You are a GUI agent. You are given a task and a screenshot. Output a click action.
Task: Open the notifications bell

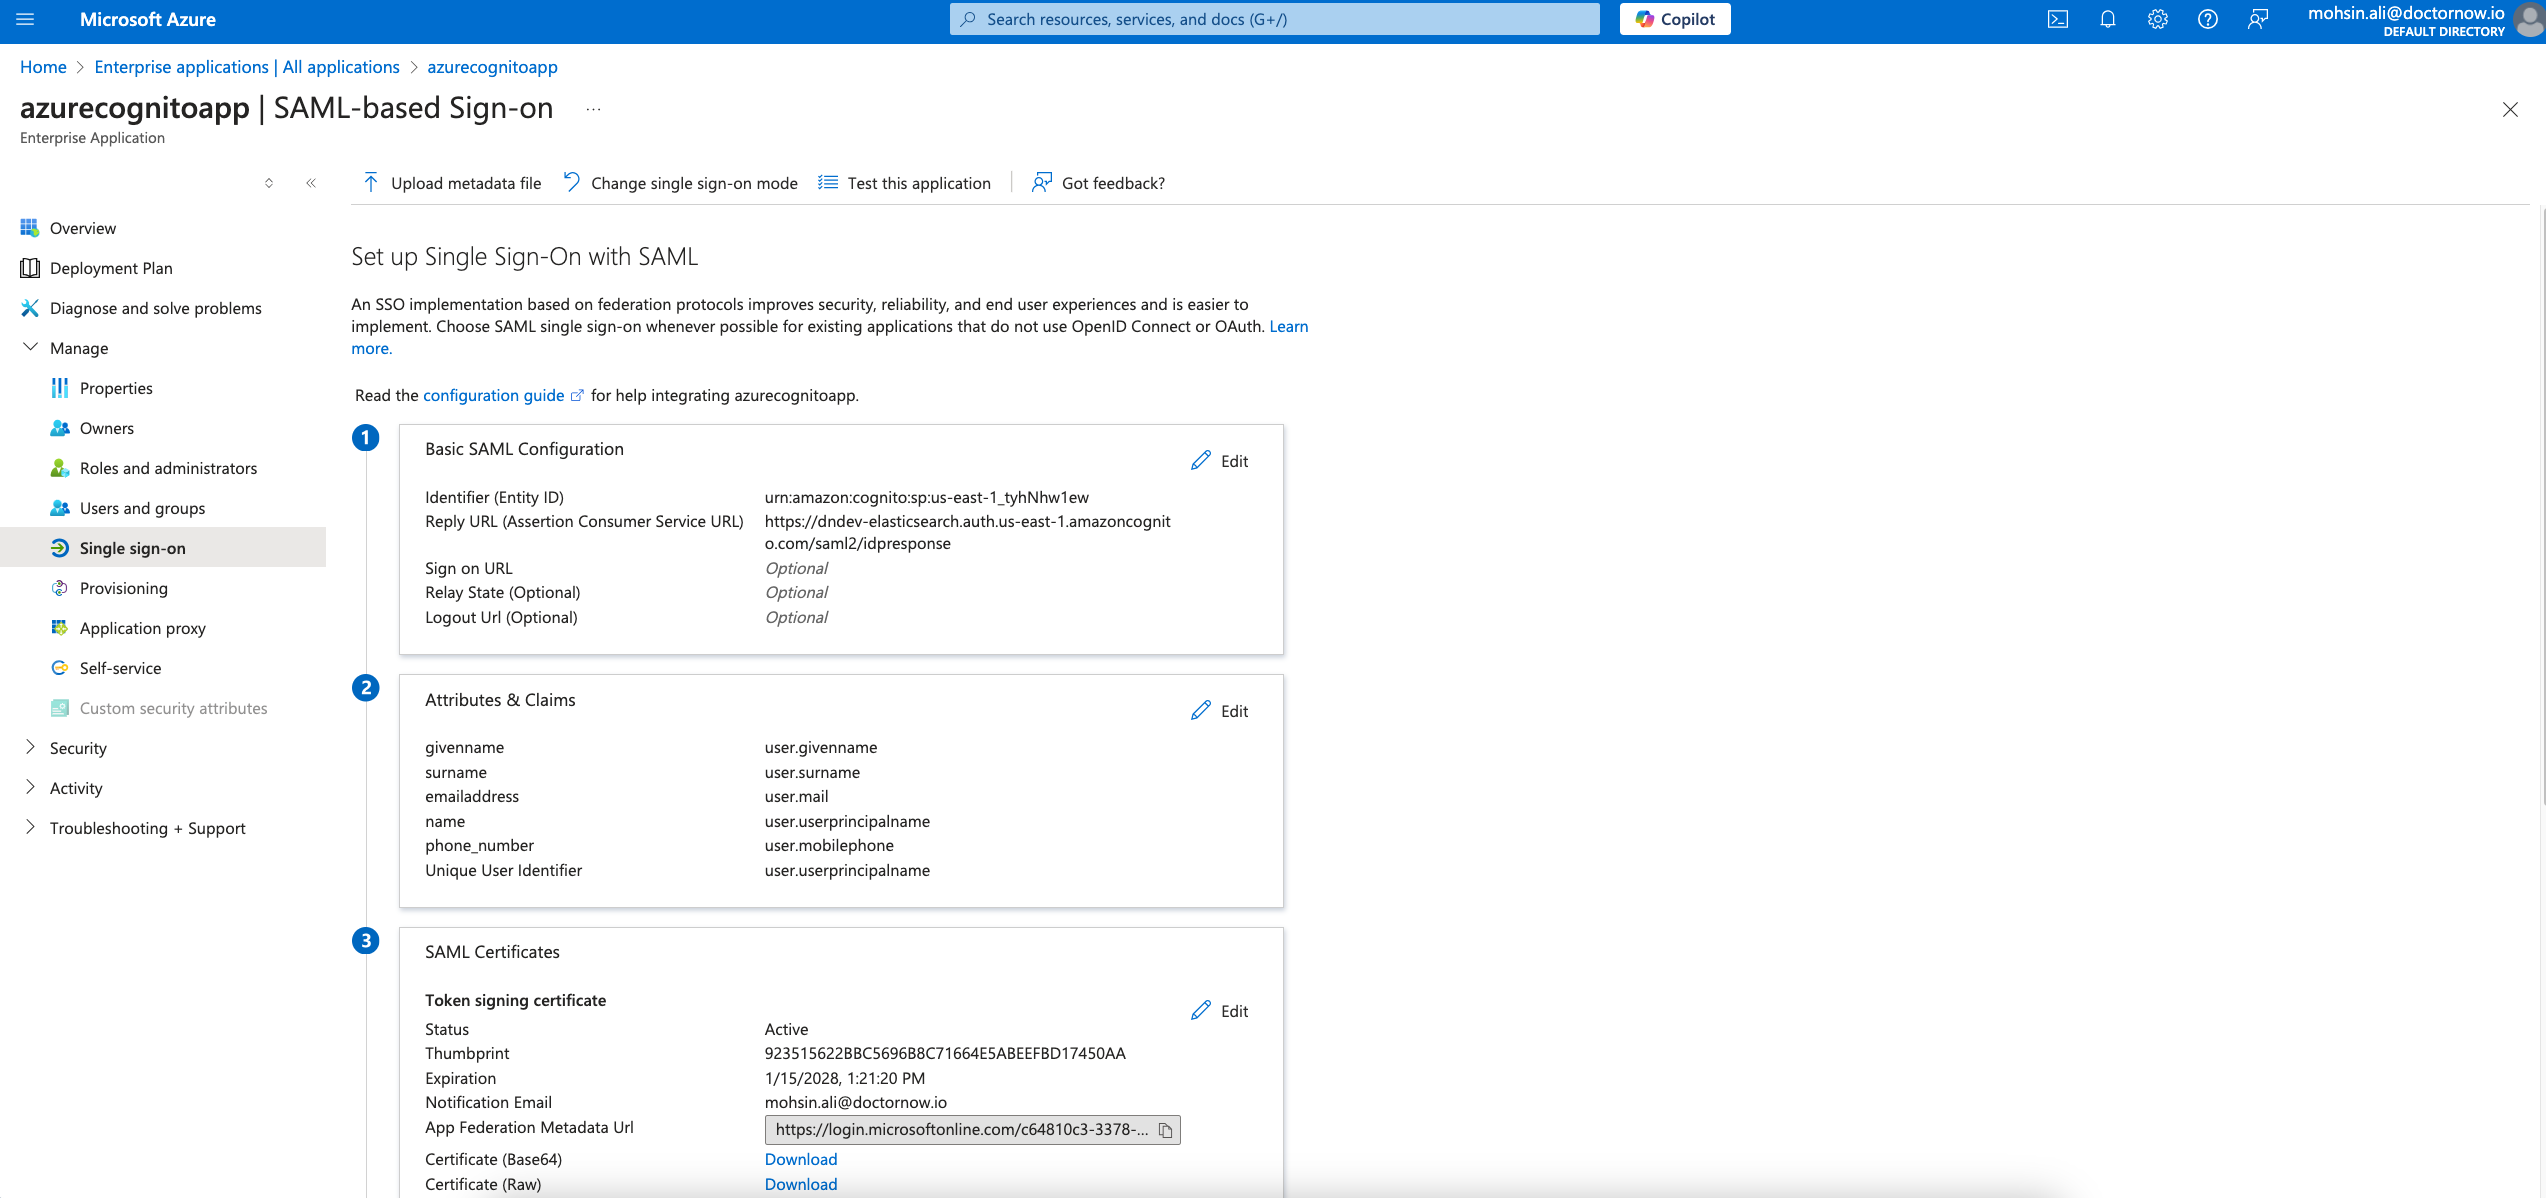[2108, 19]
